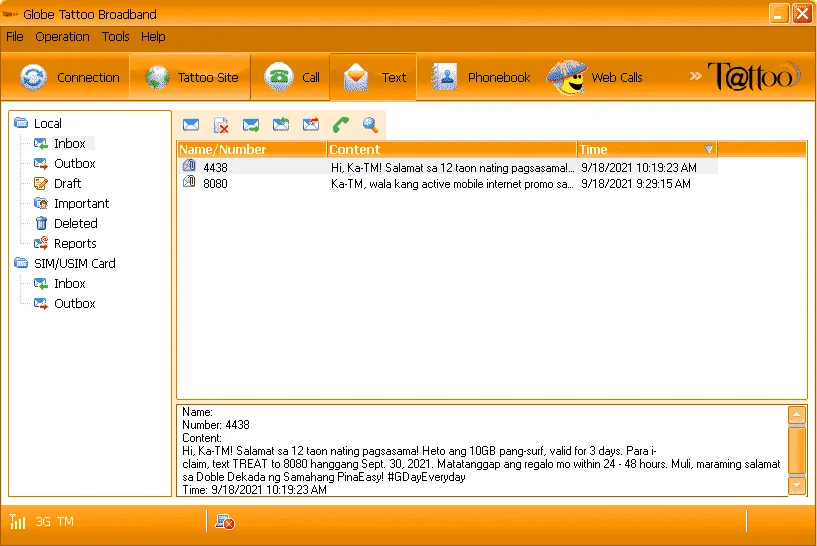Click message icon beside 4438
The image size is (817, 546).
tap(189, 166)
